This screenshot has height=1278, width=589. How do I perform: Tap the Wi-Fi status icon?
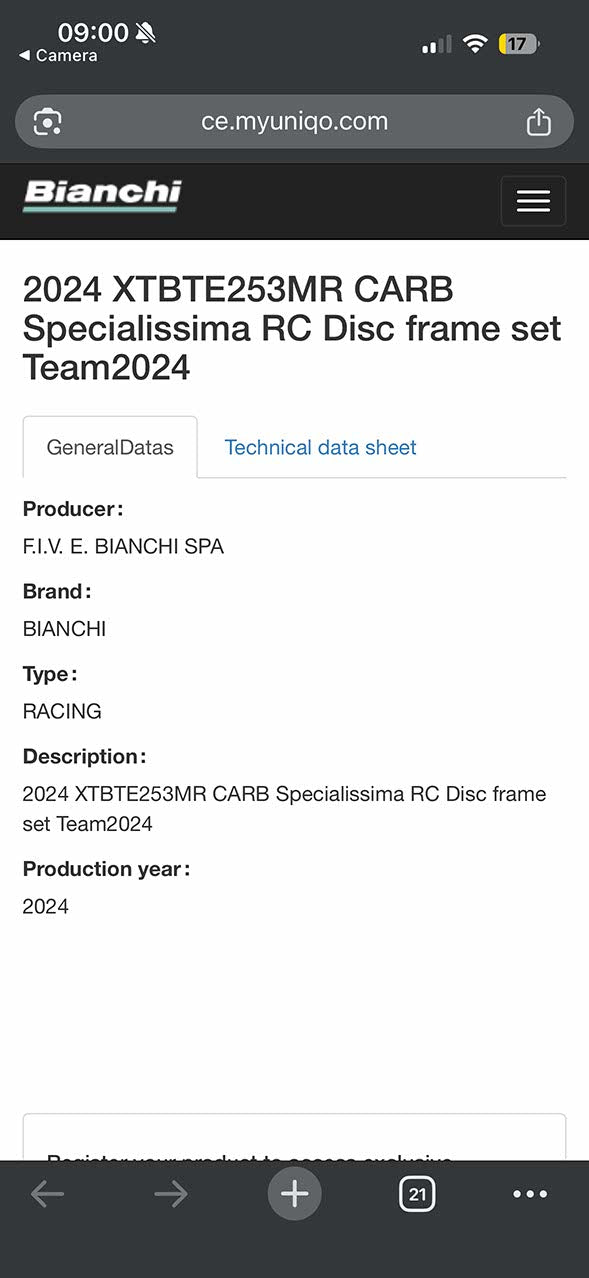[475, 43]
